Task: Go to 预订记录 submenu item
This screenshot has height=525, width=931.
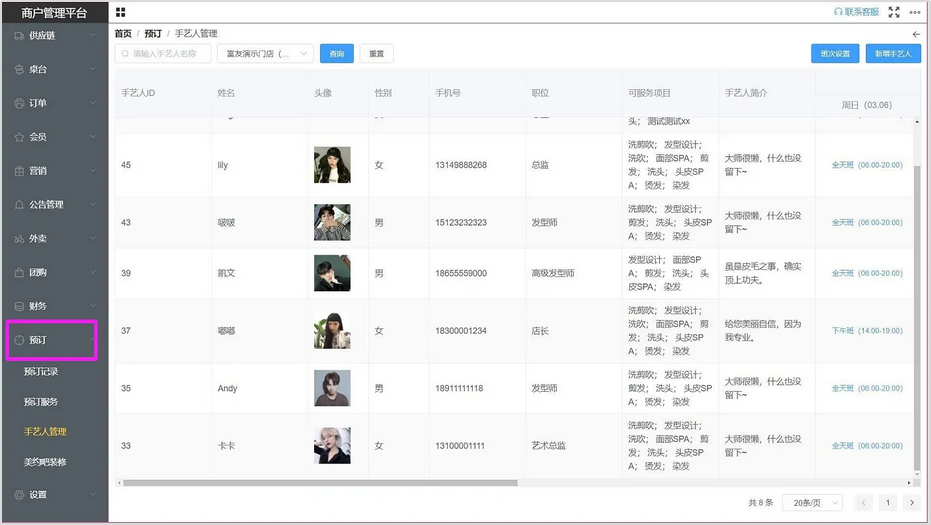Action: (41, 371)
